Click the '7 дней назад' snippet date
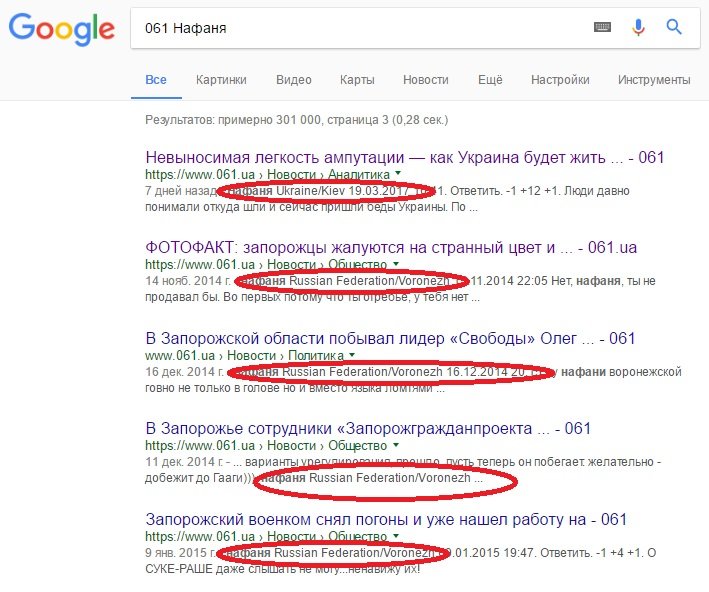Viewport: 709px width, 592px height. (x=181, y=191)
